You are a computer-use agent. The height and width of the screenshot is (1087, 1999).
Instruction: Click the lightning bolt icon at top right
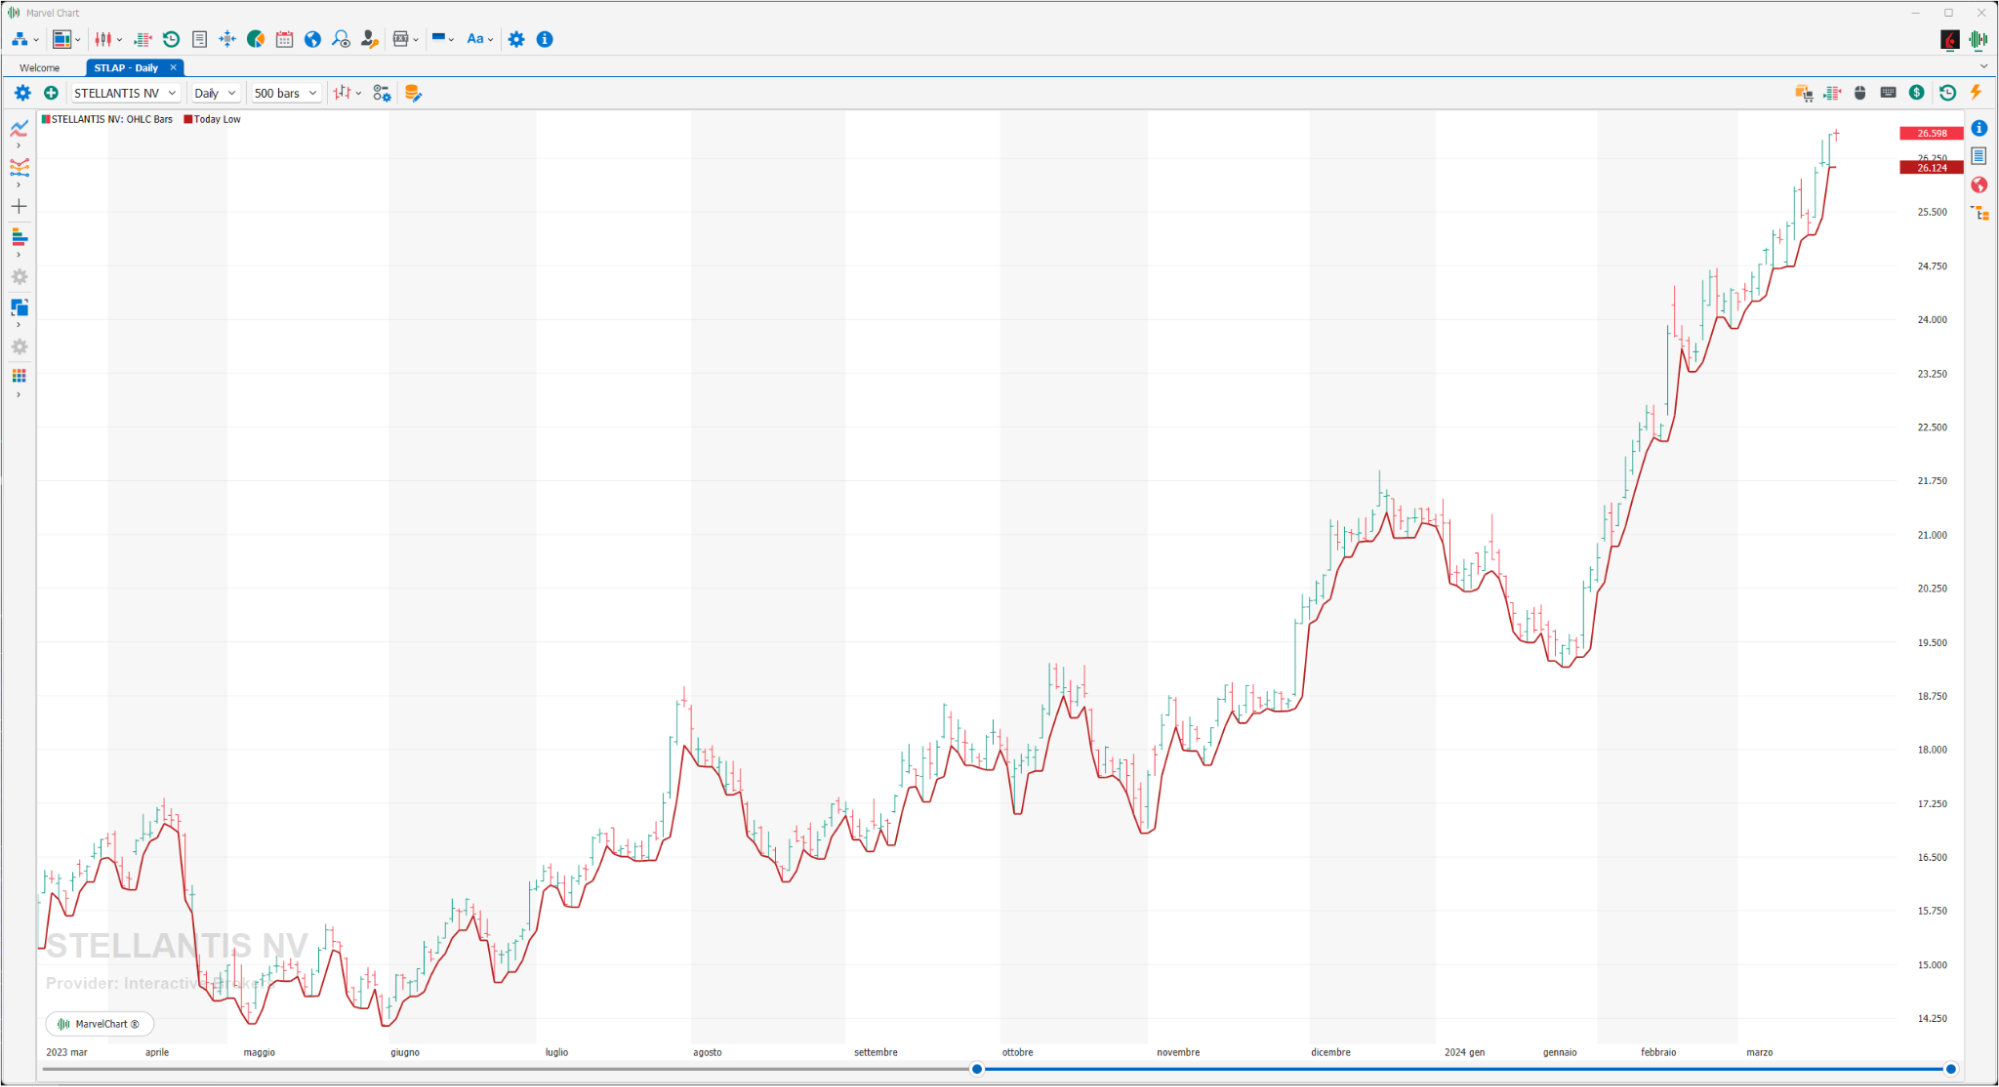coord(1976,92)
